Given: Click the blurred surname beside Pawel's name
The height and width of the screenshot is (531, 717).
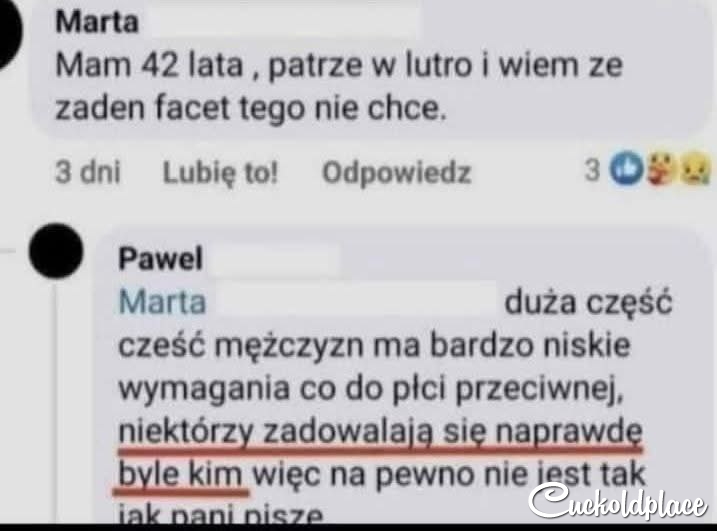Looking at the screenshot, I should click(276, 259).
